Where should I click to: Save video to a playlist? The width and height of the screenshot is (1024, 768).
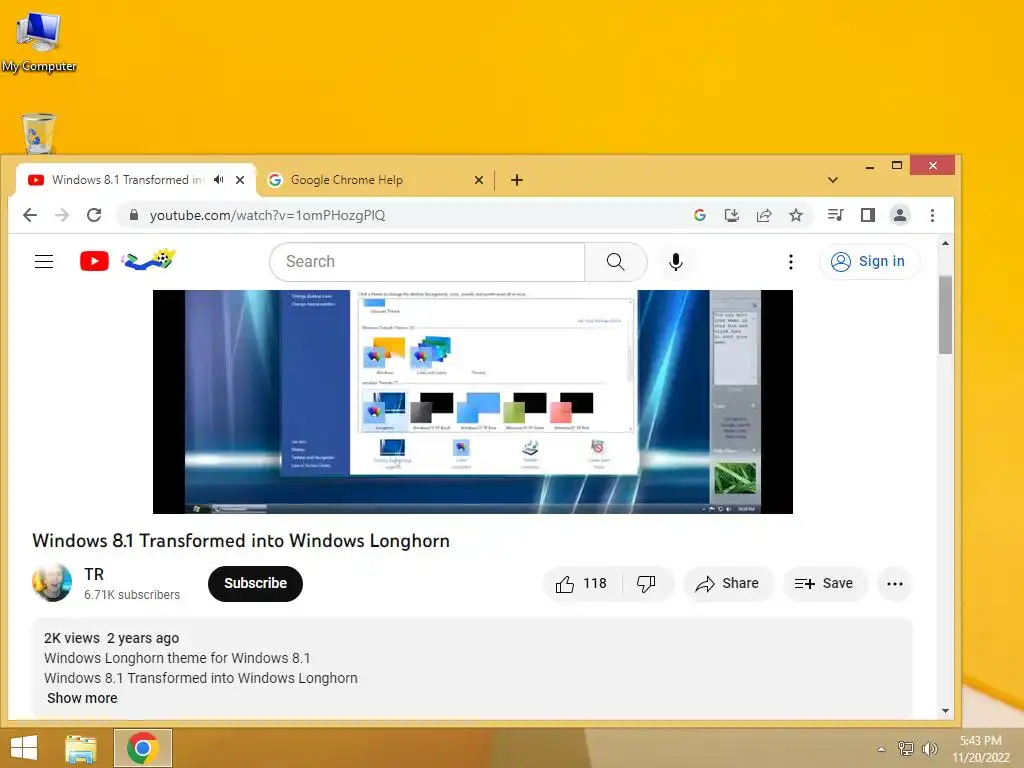pyautogui.click(x=825, y=584)
